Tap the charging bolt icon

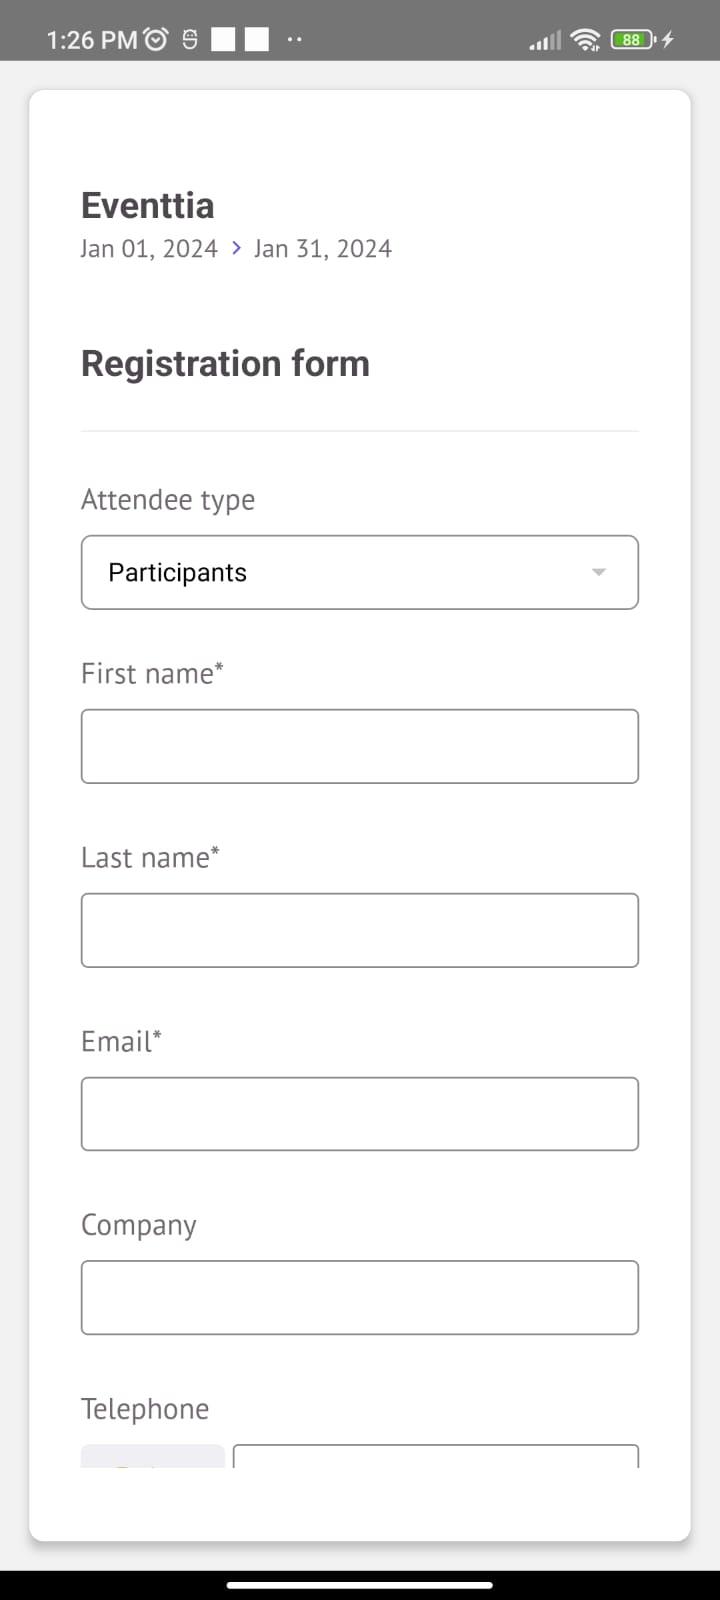(668, 40)
